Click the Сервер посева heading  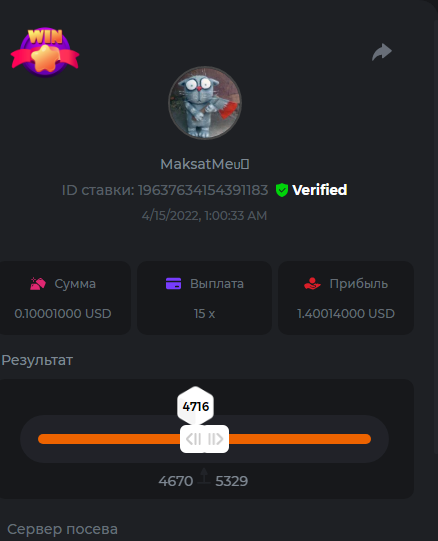(62, 529)
